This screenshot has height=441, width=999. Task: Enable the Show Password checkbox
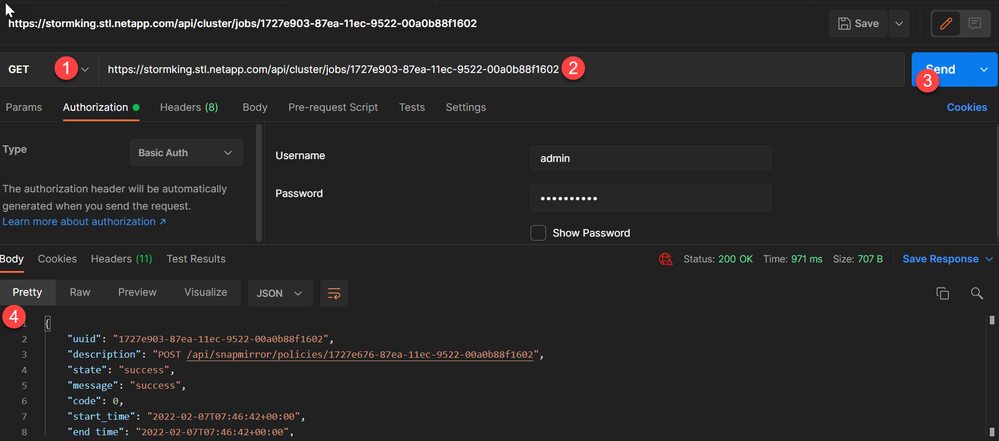[538, 233]
